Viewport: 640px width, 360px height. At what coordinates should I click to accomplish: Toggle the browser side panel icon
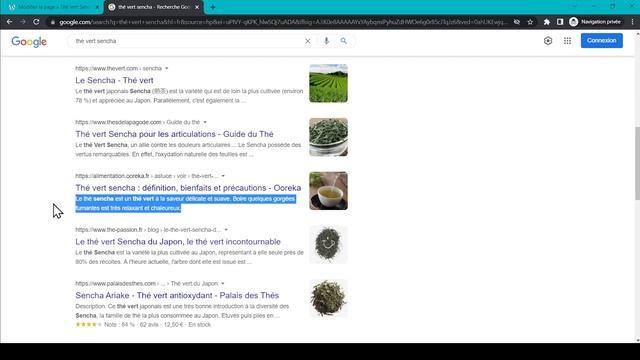pos(560,22)
